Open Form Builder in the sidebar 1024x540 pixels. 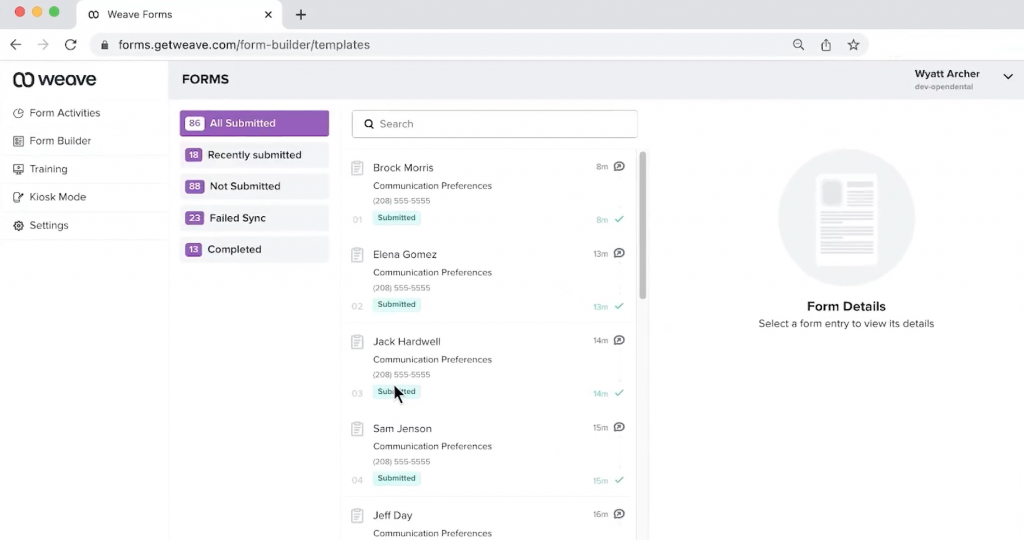point(60,141)
